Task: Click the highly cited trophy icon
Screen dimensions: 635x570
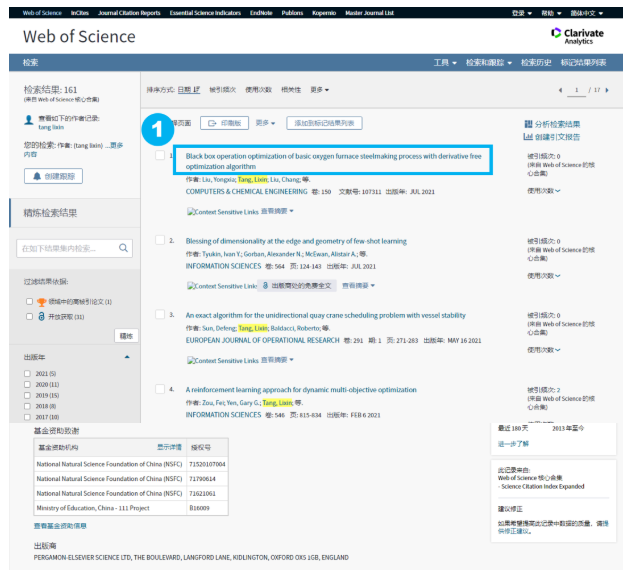Action: pyautogui.click(x=41, y=302)
